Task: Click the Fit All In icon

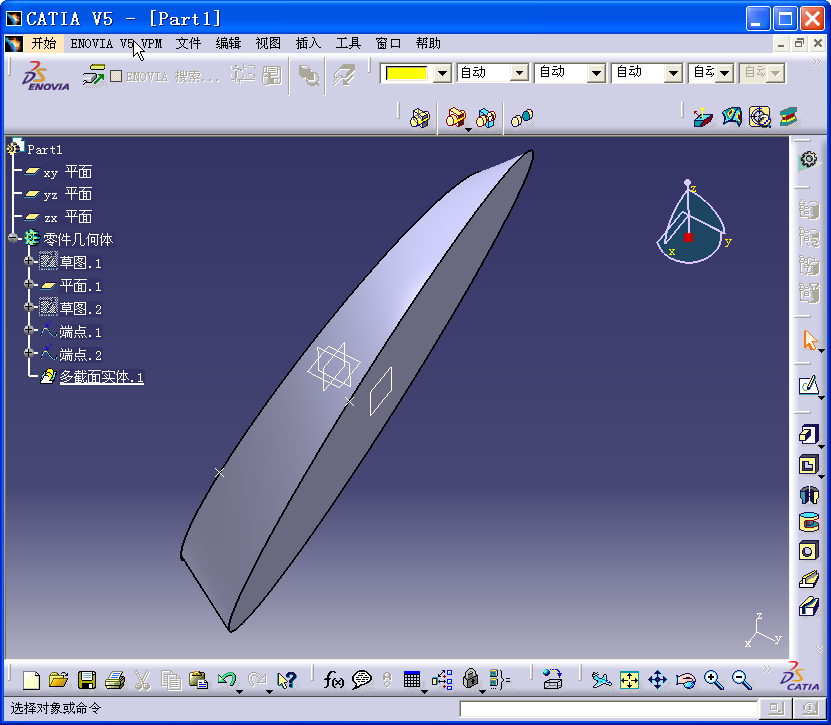Action: [629, 679]
